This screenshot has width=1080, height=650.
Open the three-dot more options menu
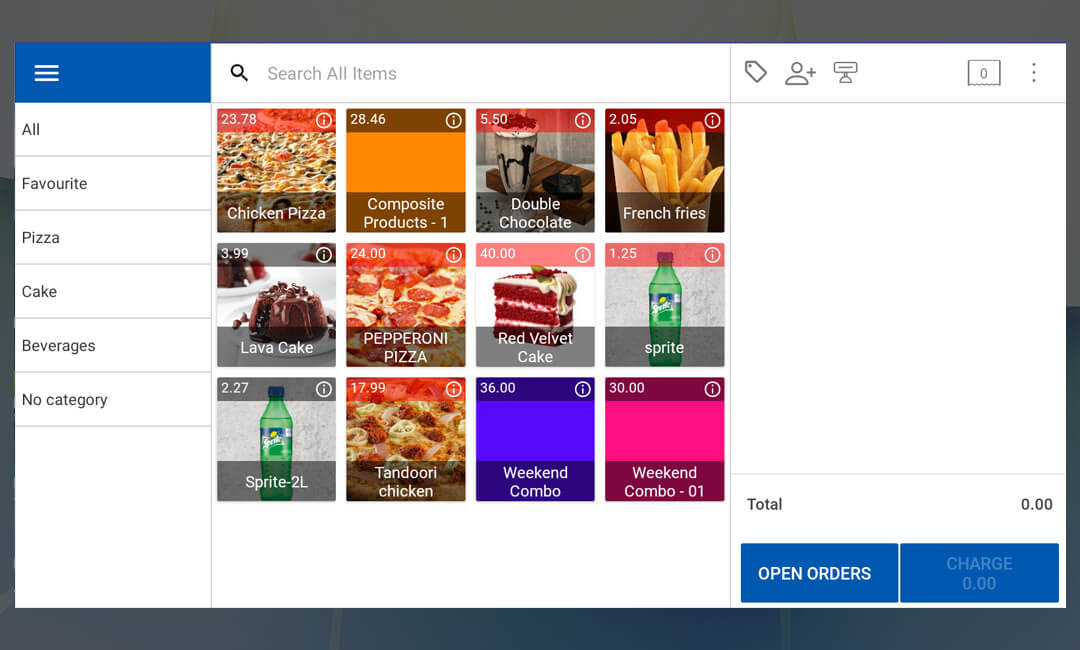(1034, 73)
